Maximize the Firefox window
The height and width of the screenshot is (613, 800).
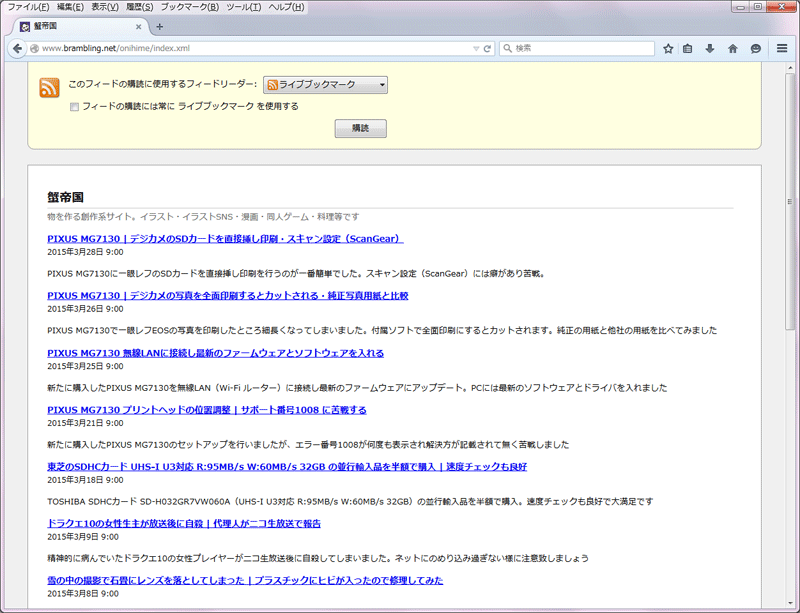point(758,6)
